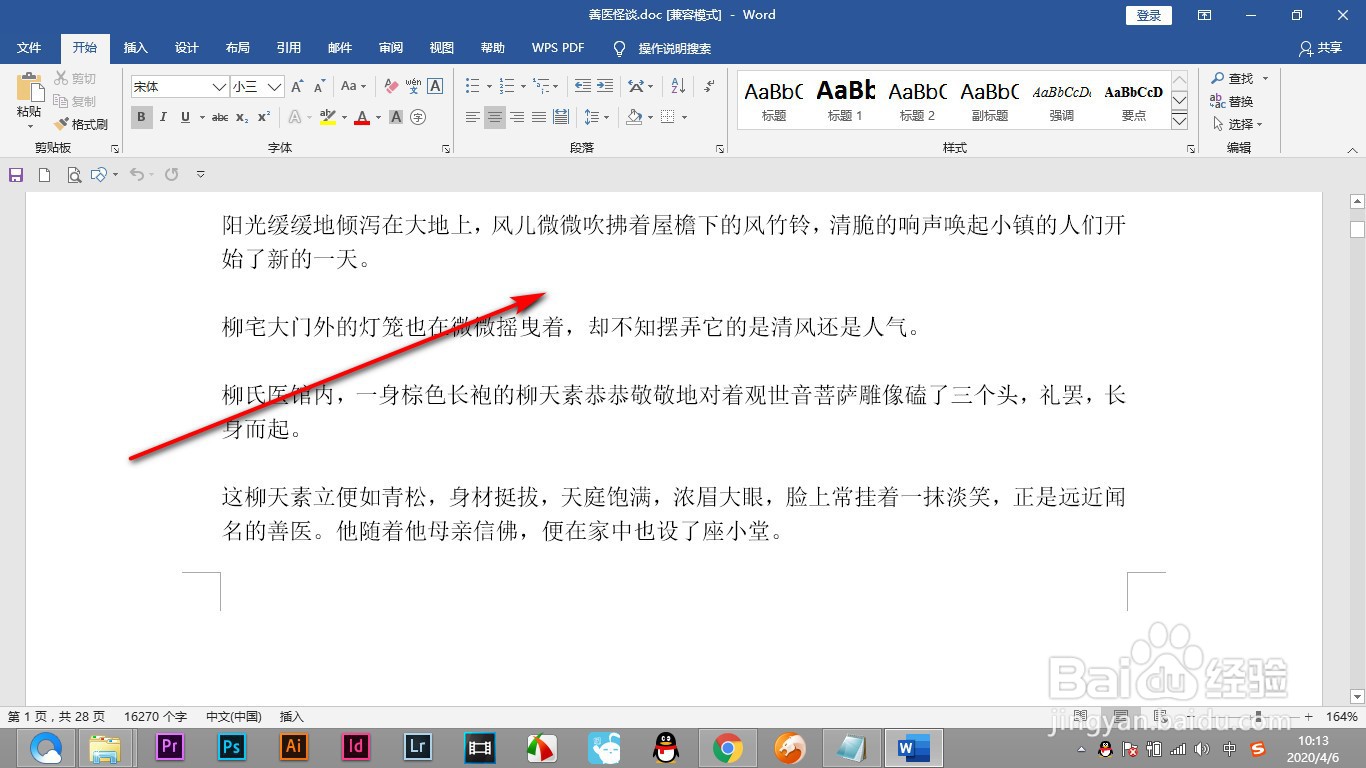Apply yellow text highlight color

tap(328, 117)
